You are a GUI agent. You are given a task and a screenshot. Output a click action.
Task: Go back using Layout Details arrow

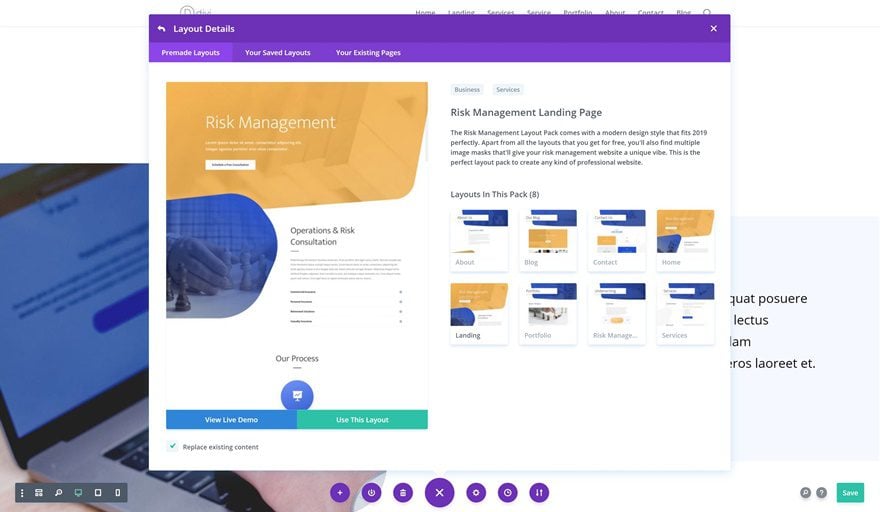click(162, 29)
